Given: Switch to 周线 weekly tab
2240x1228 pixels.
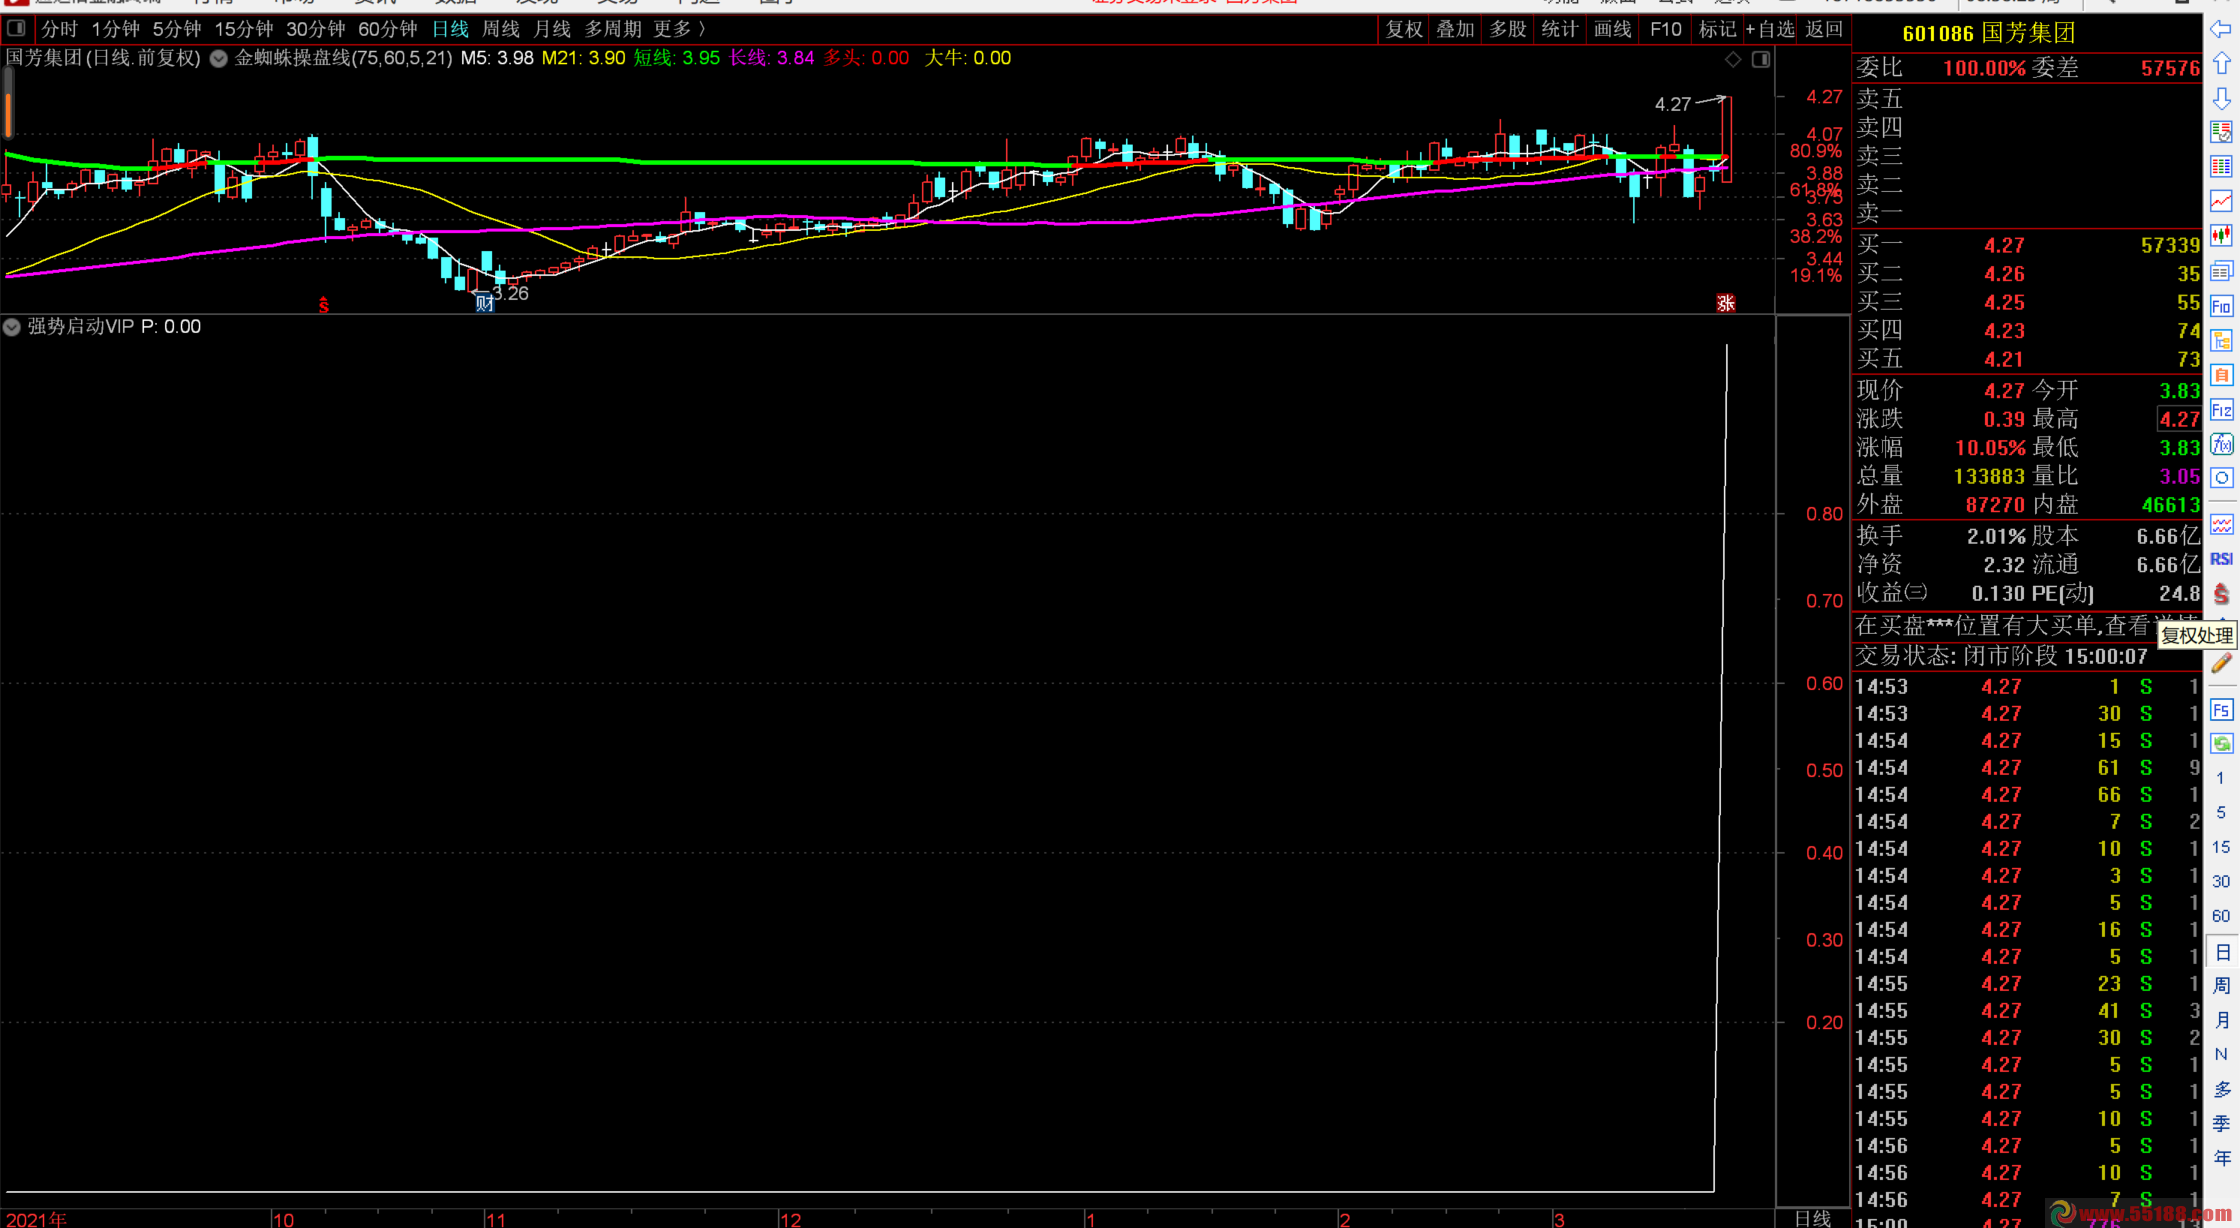Looking at the screenshot, I should [501, 29].
